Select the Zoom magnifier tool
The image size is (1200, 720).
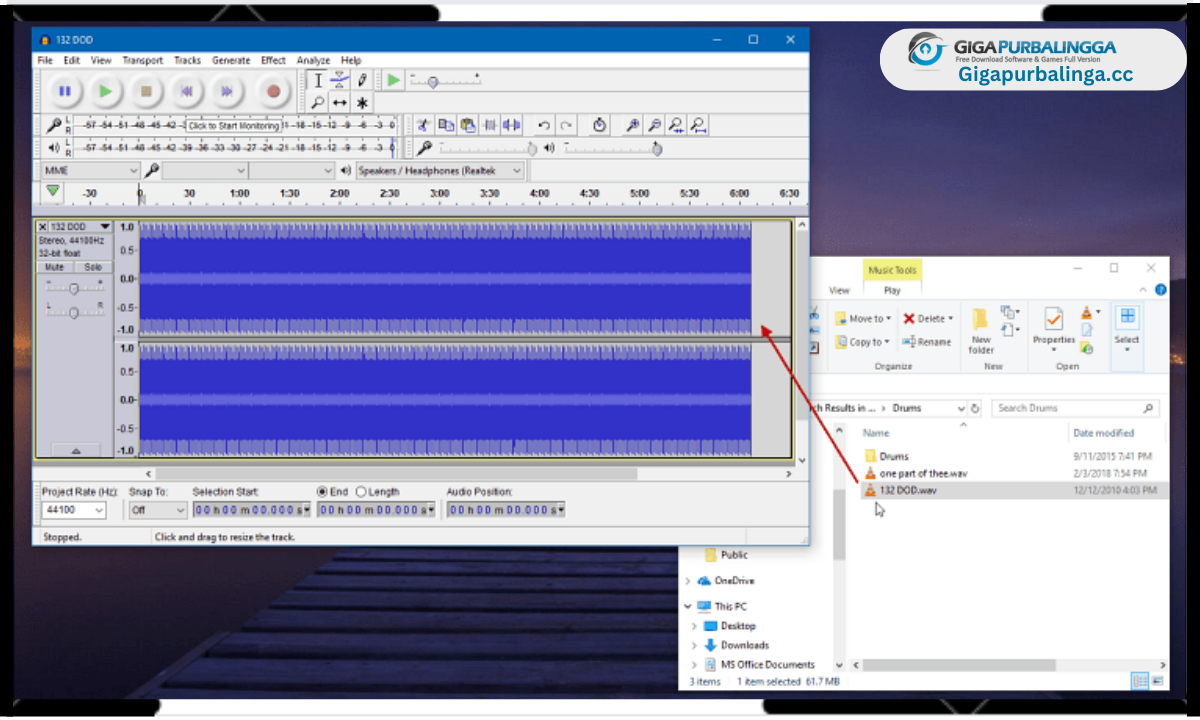pyautogui.click(x=318, y=102)
